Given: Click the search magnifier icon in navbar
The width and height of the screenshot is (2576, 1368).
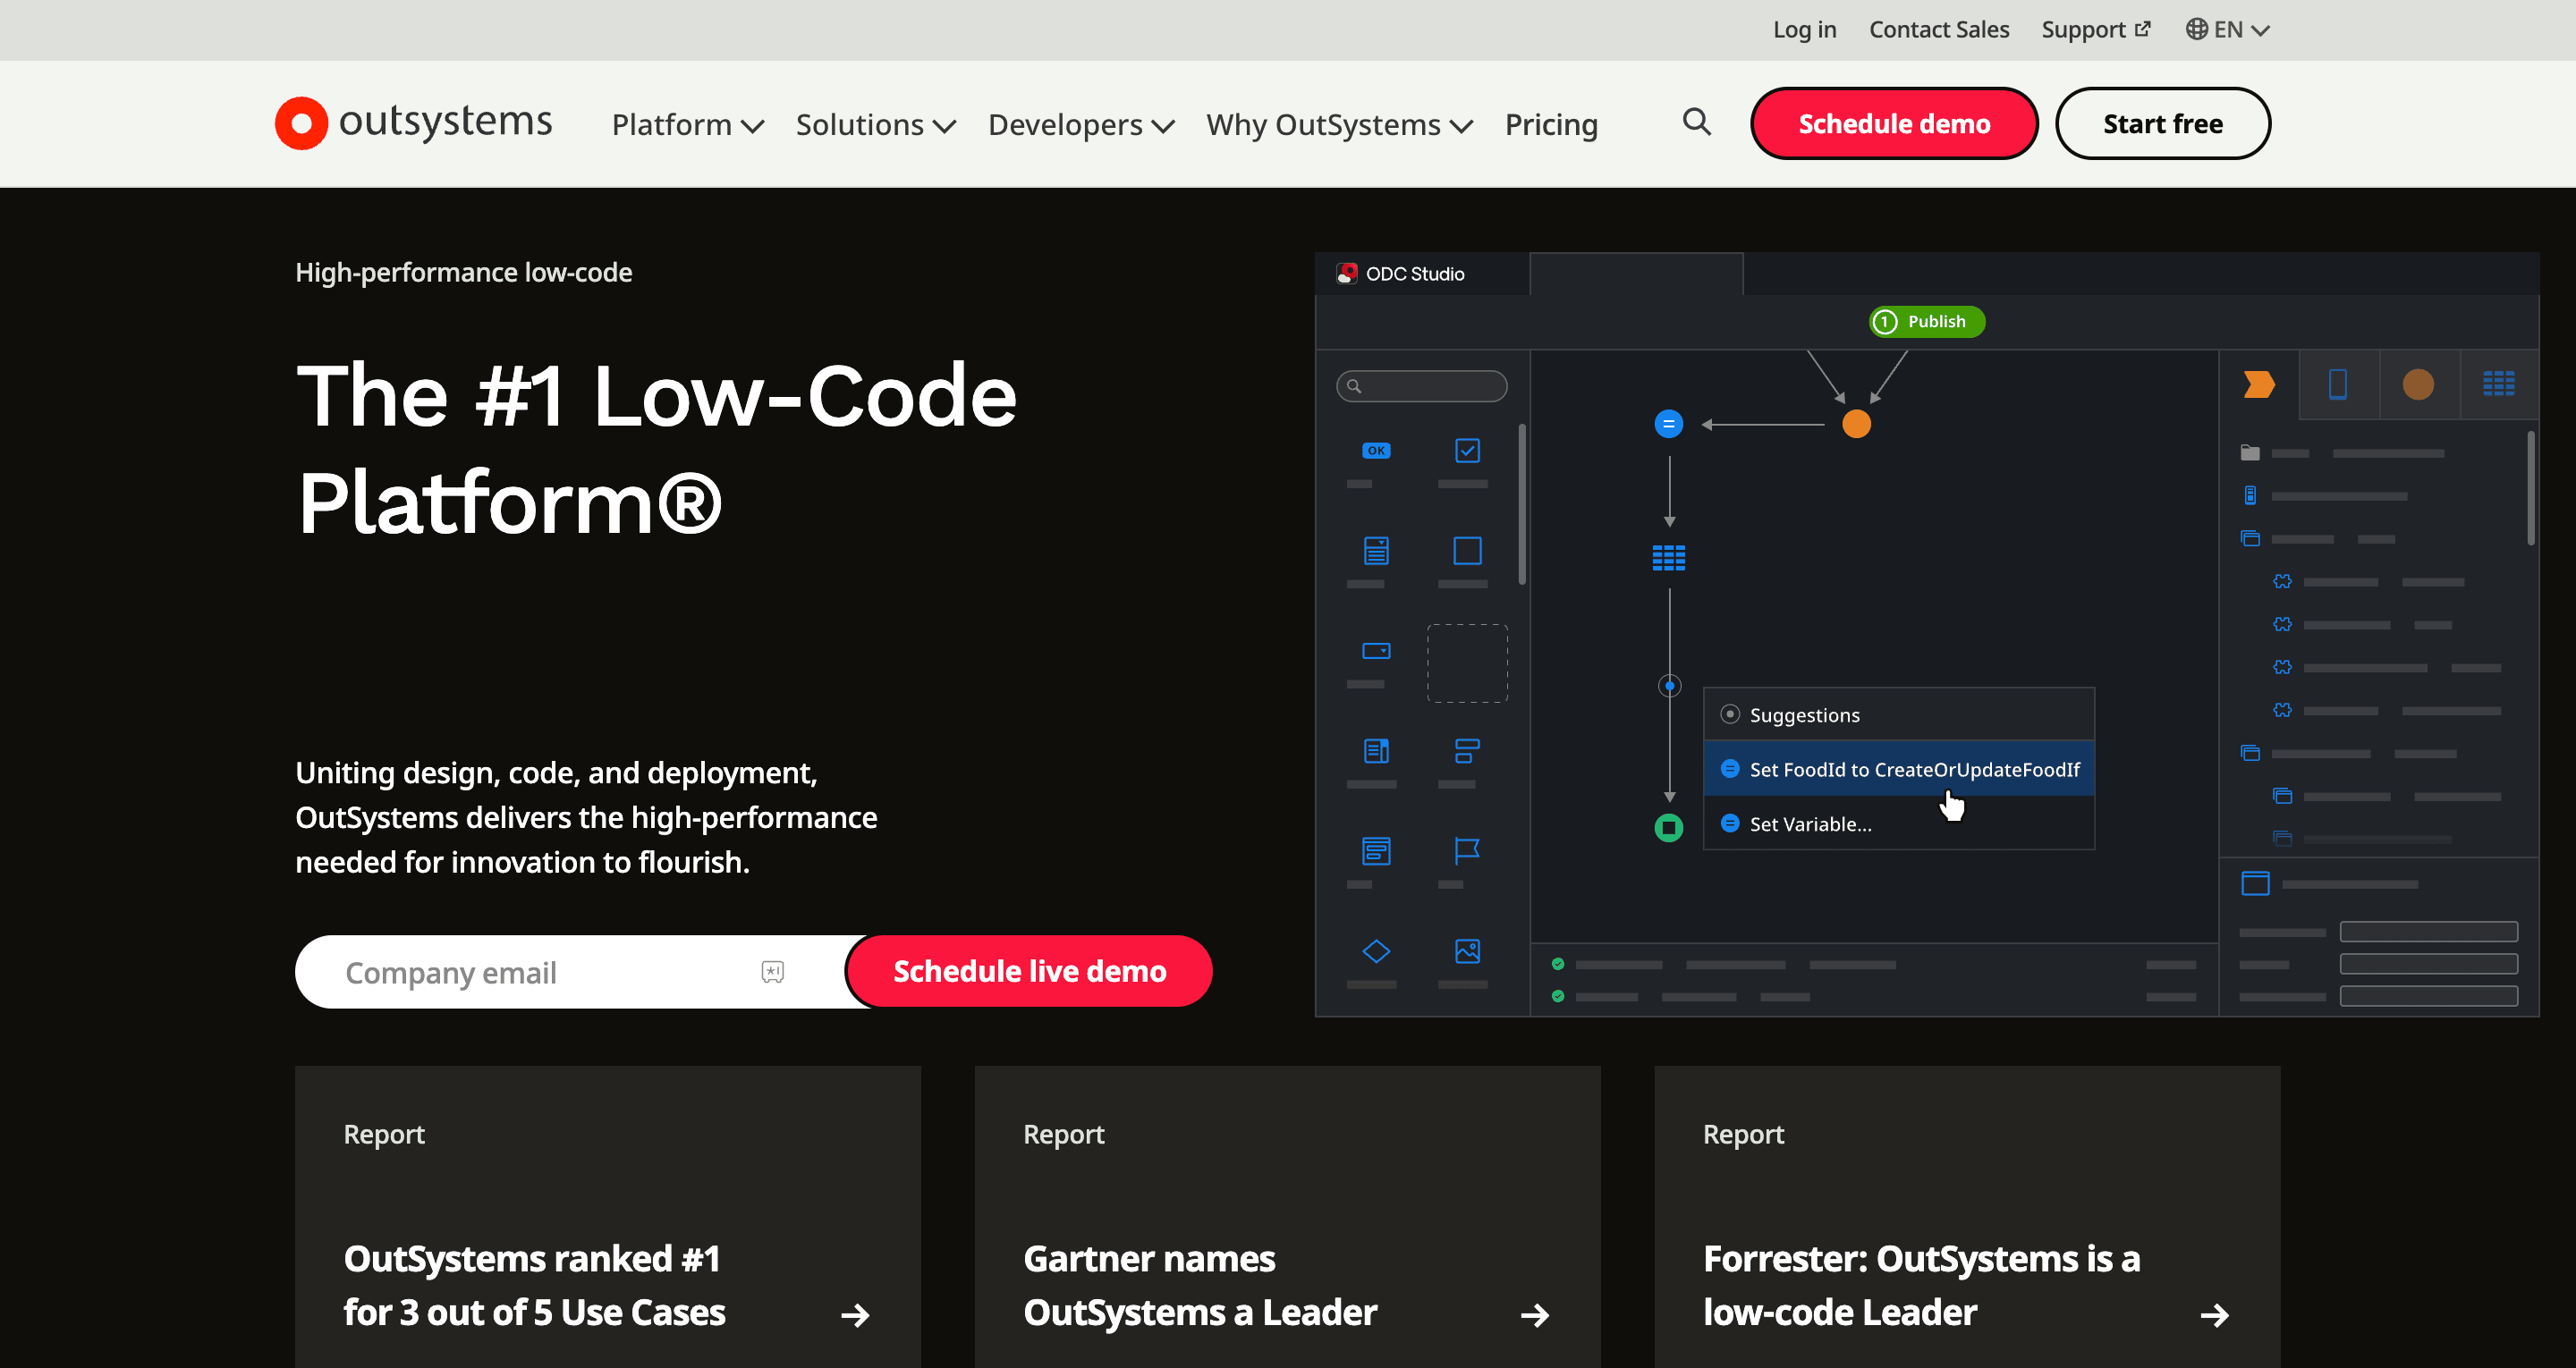Looking at the screenshot, I should pos(1696,123).
